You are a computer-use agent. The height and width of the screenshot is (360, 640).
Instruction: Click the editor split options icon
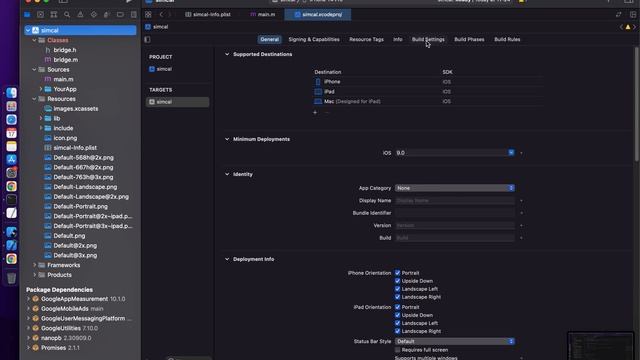pyautogui.click(x=633, y=14)
